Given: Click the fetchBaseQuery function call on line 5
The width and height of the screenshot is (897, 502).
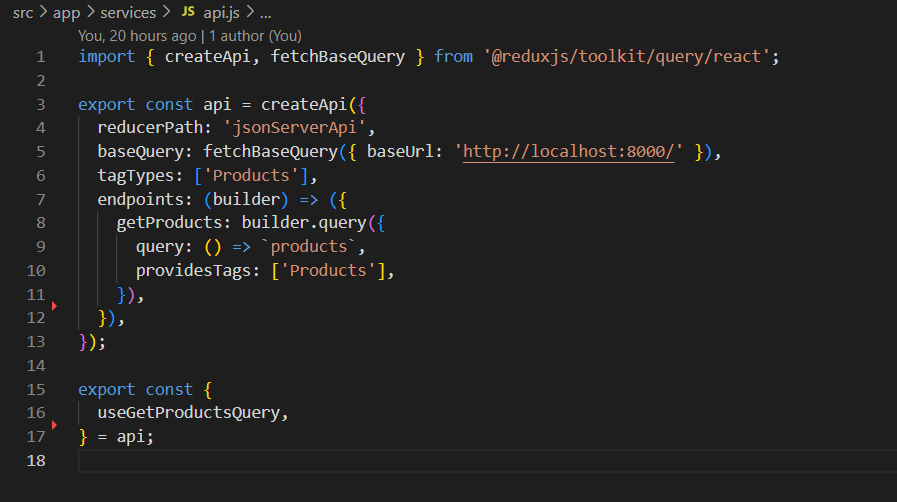Looking at the screenshot, I should coord(271,152).
